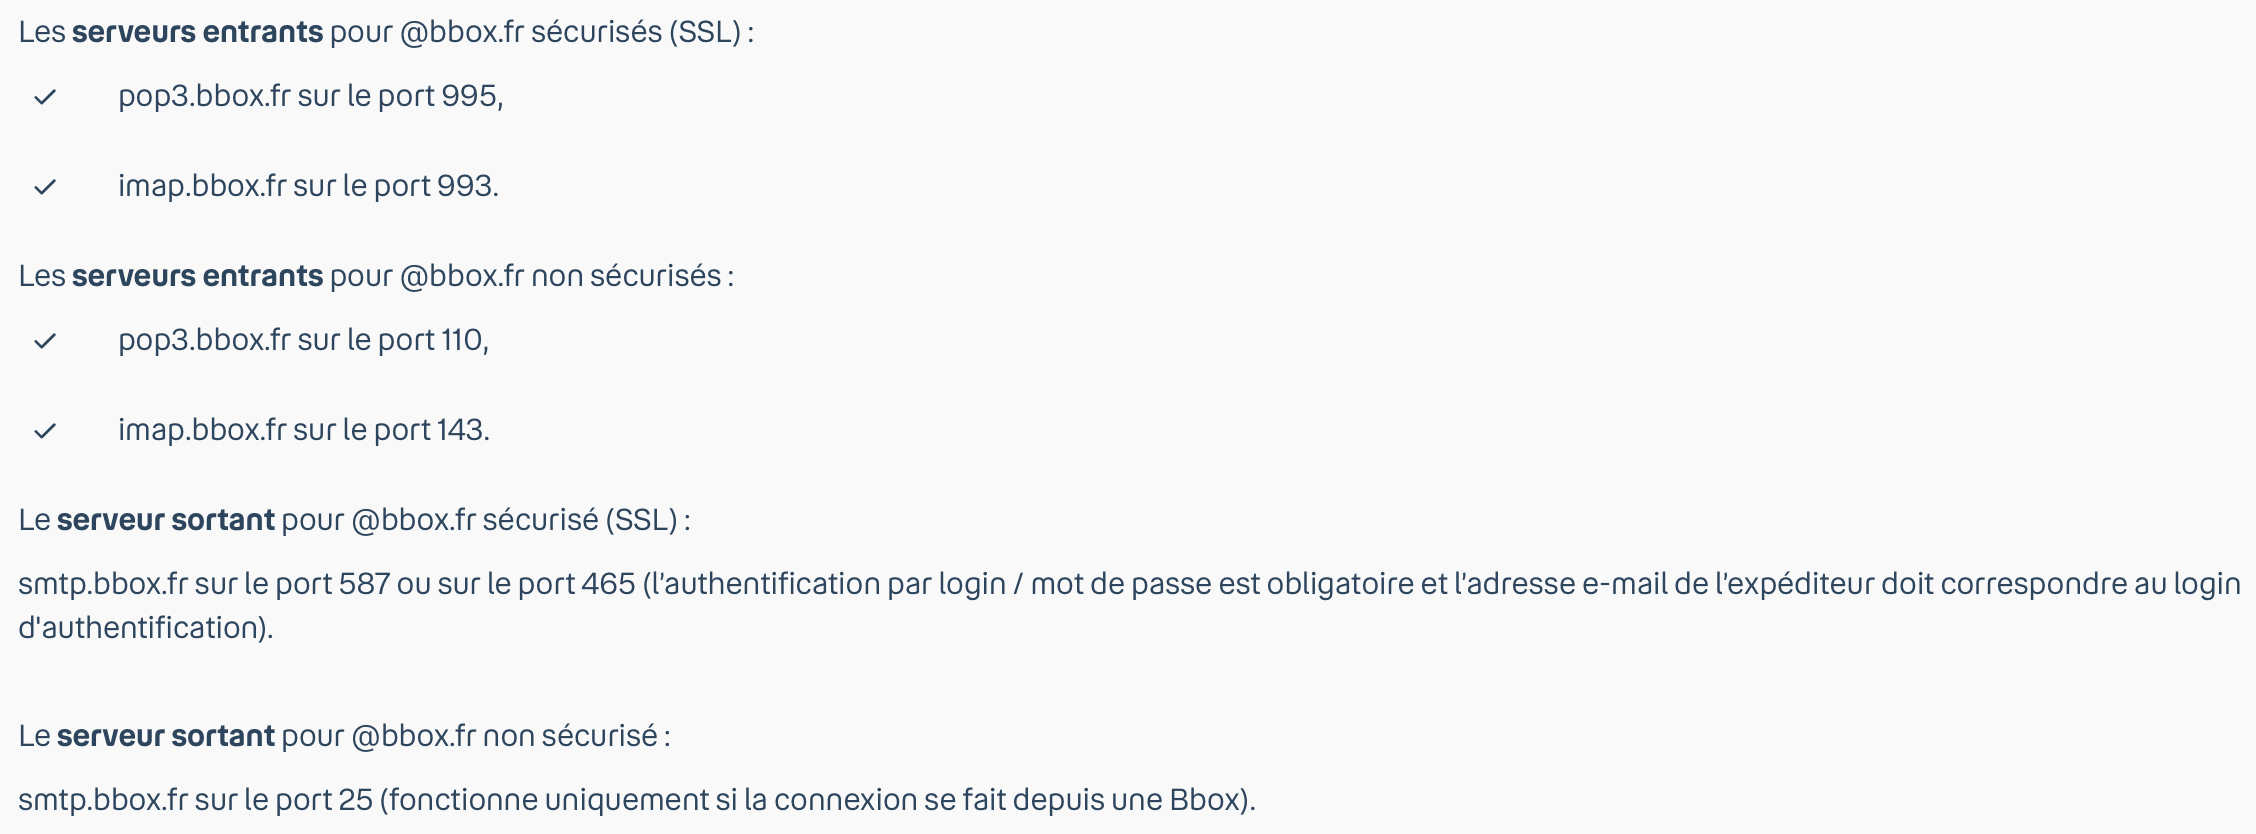Click the text "pop3.bbox.fr sur le port 995"
The height and width of the screenshot is (834, 2256).
pyautogui.click(x=309, y=96)
